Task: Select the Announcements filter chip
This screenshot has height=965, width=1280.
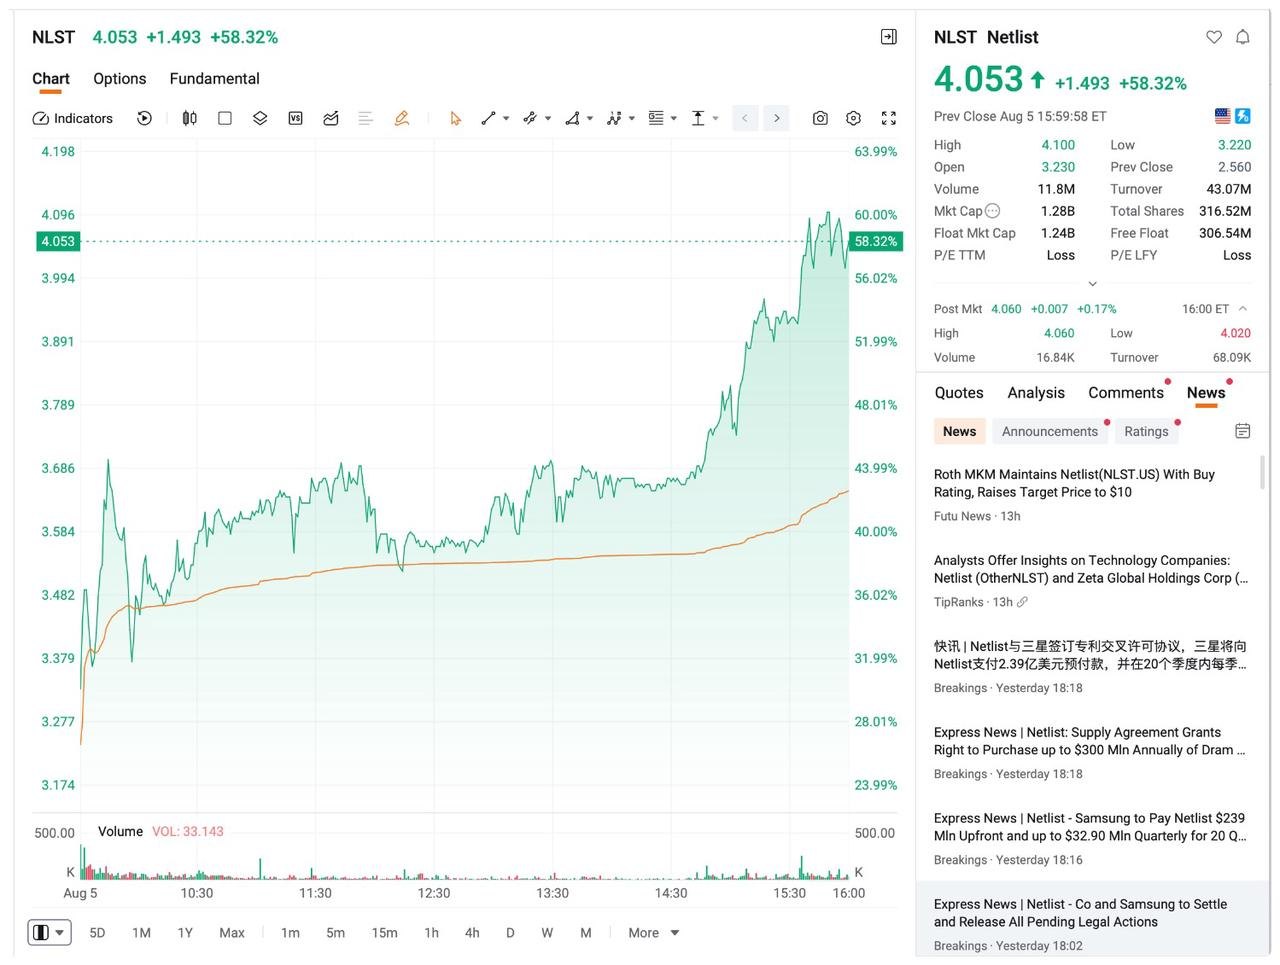Action: [1050, 431]
